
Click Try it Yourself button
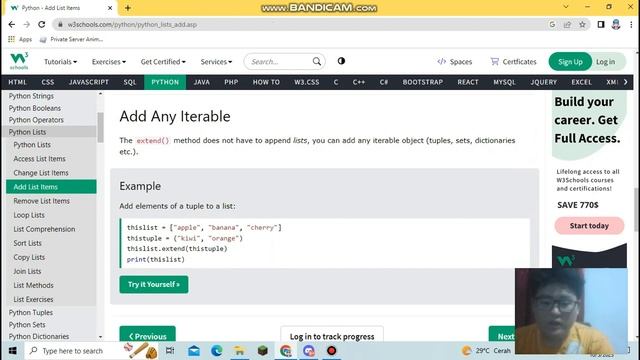click(154, 284)
